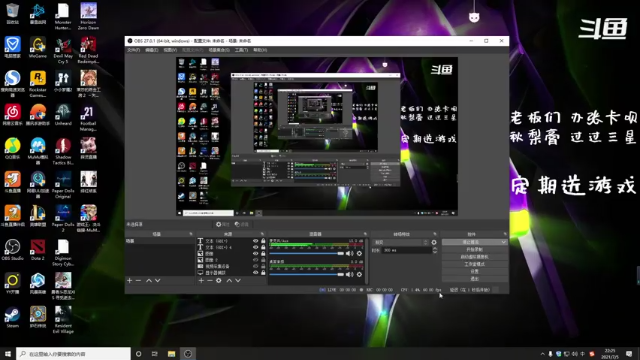This screenshot has height=360, width=640.
Task: Add a new source with the sources plus icon
Action: tap(201, 280)
